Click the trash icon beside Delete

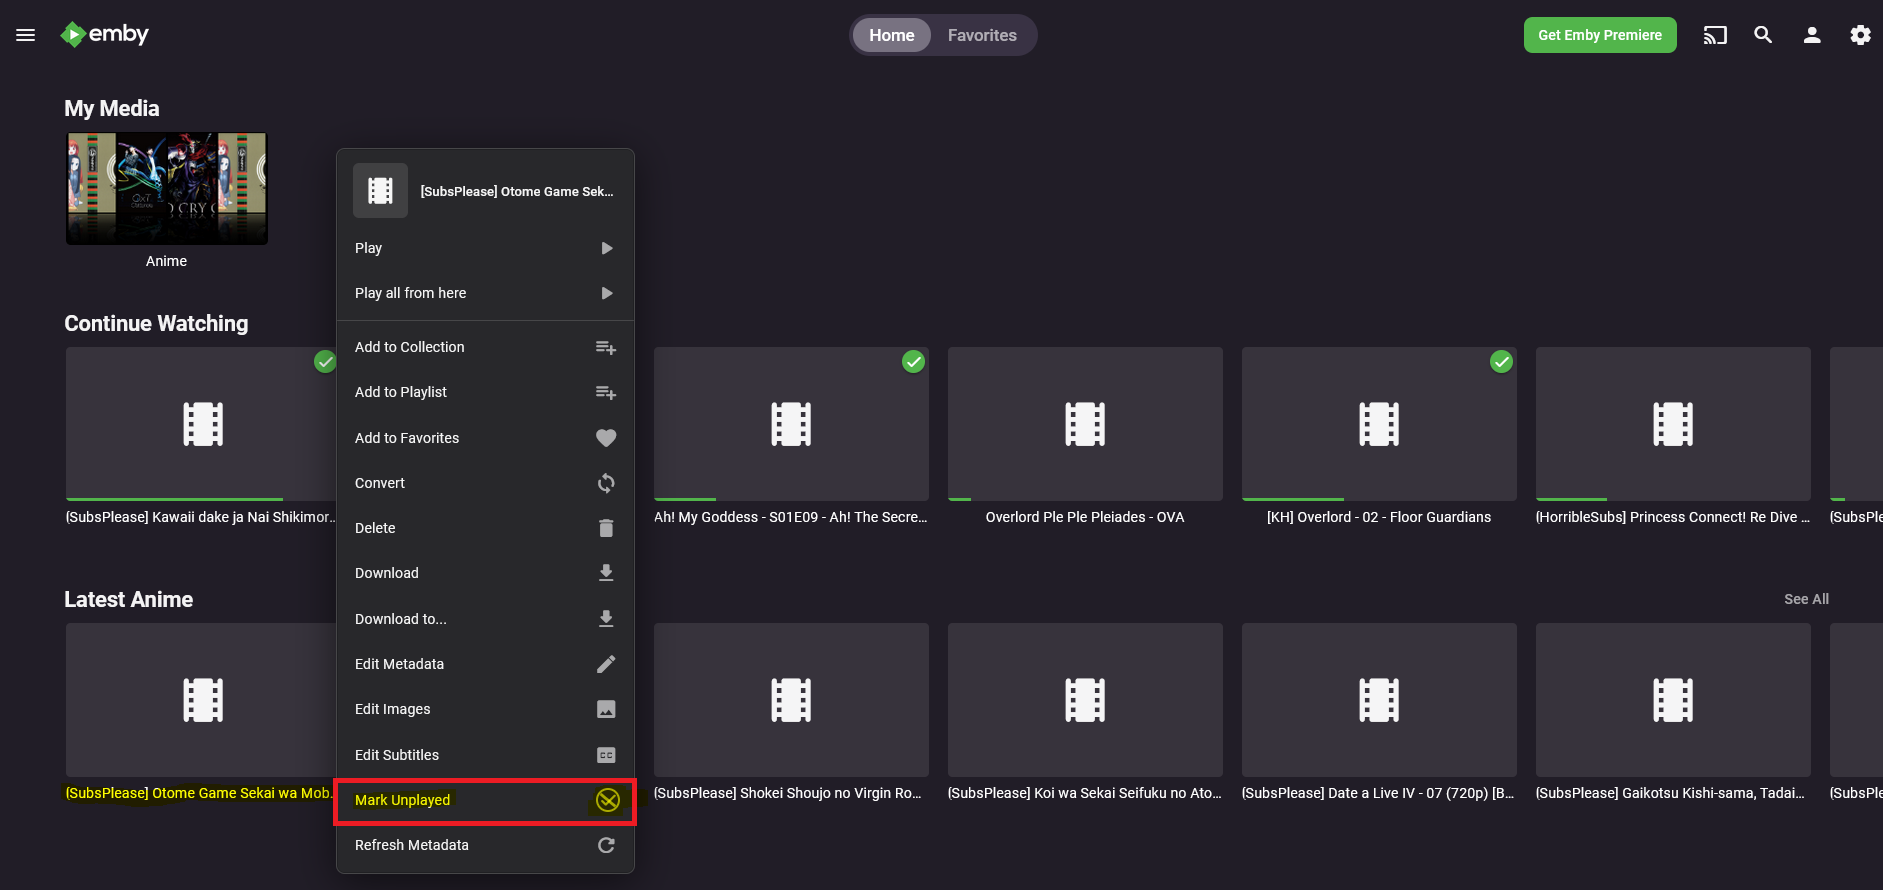click(606, 528)
